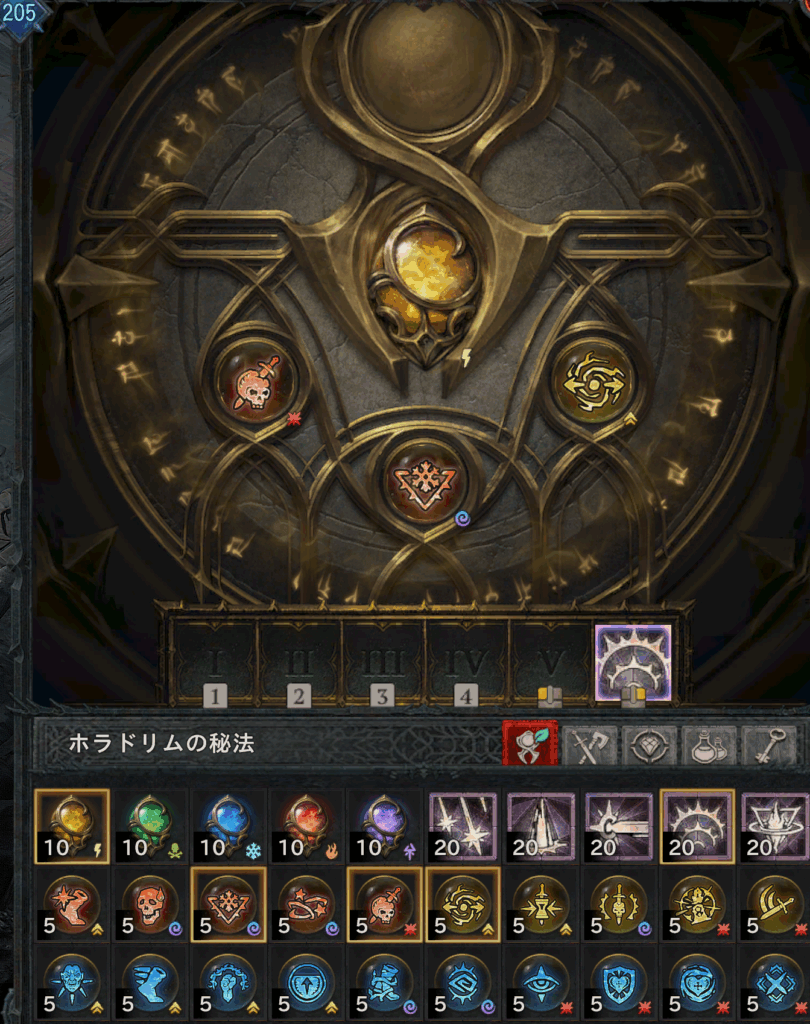
Task: Click the golden vortex arcana socket
Action: [x=593, y=382]
